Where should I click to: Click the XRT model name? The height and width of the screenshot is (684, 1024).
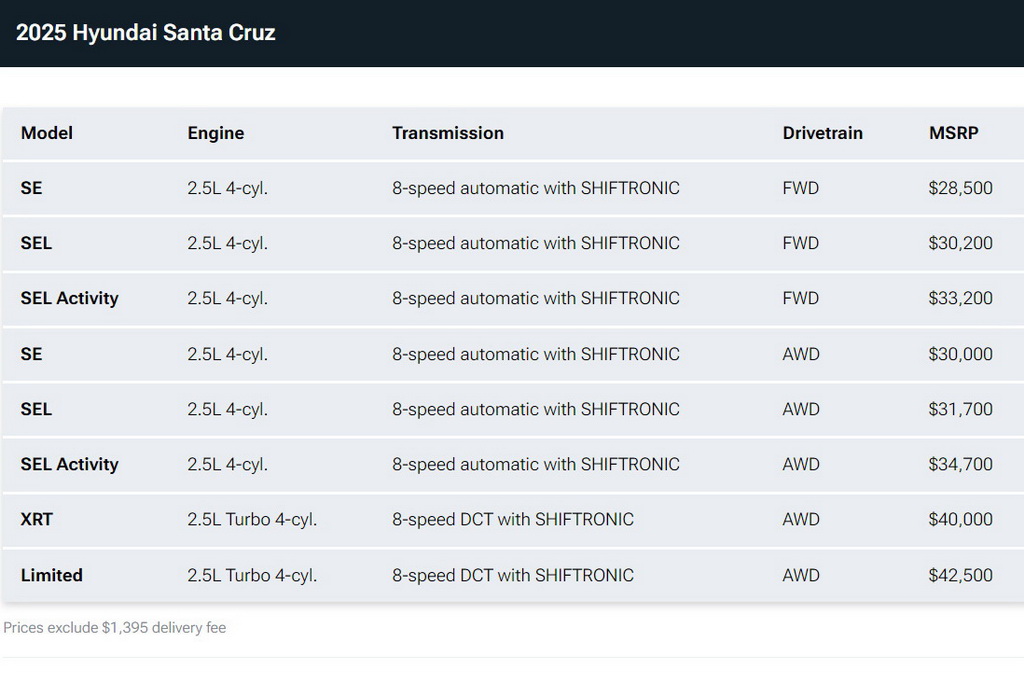pos(37,519)
